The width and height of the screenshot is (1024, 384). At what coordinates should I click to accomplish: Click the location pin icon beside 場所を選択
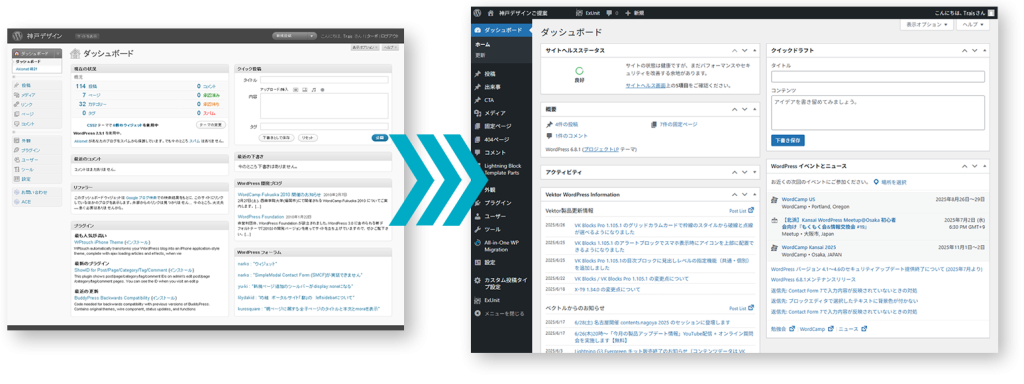click(876, 182)
